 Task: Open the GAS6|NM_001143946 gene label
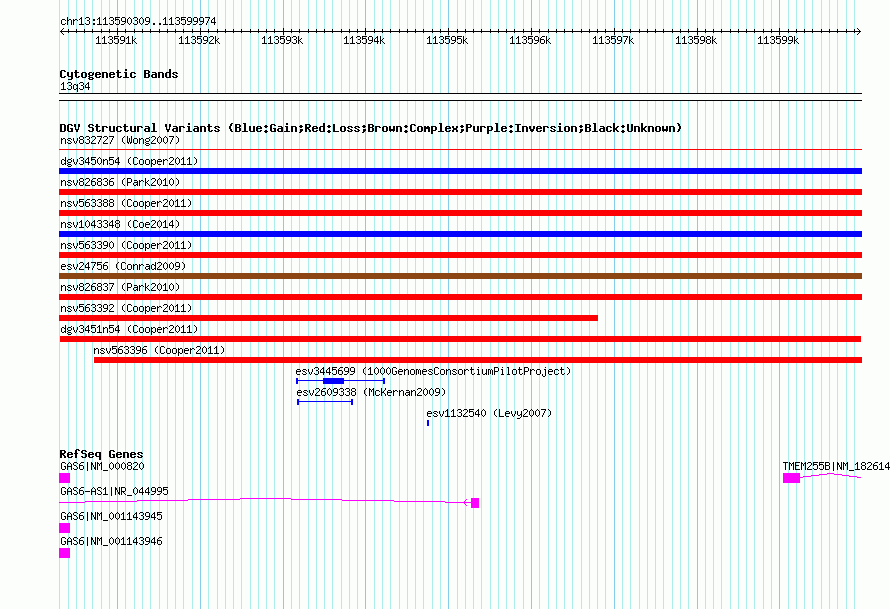(111, 541)
